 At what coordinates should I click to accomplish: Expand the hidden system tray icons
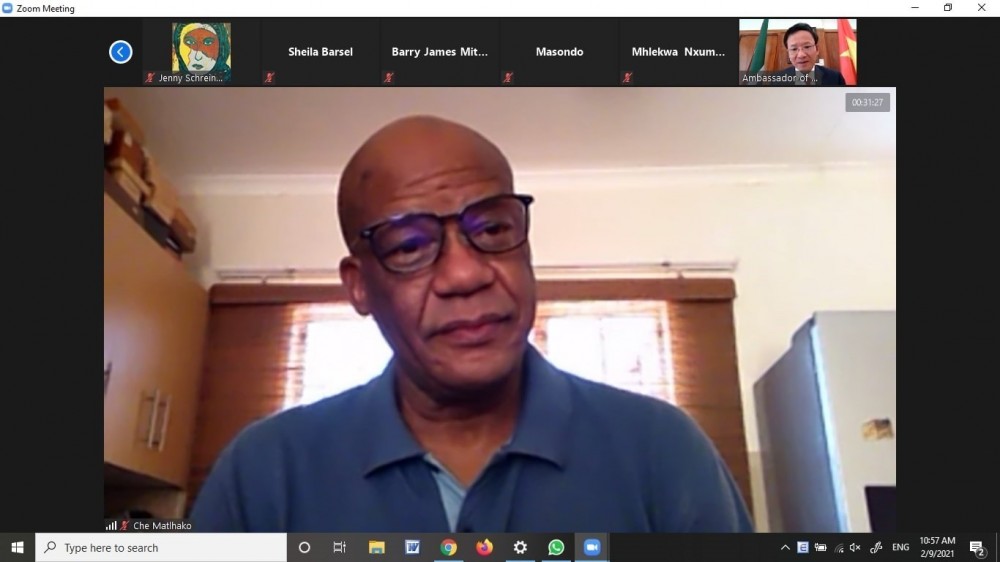coord(785,547)
